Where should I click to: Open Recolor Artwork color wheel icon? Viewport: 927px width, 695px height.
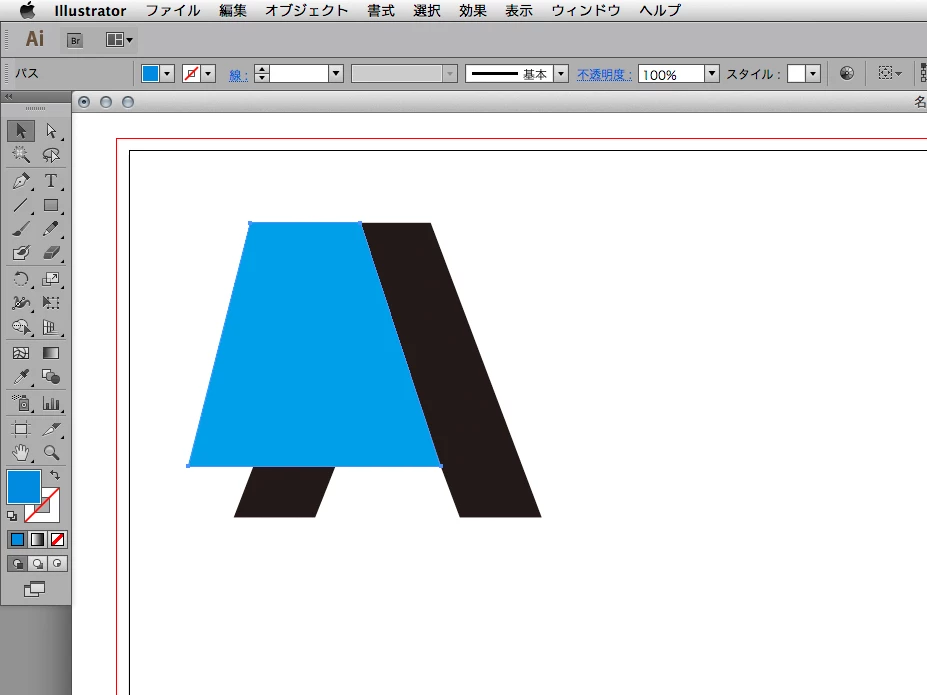(847, 73)
